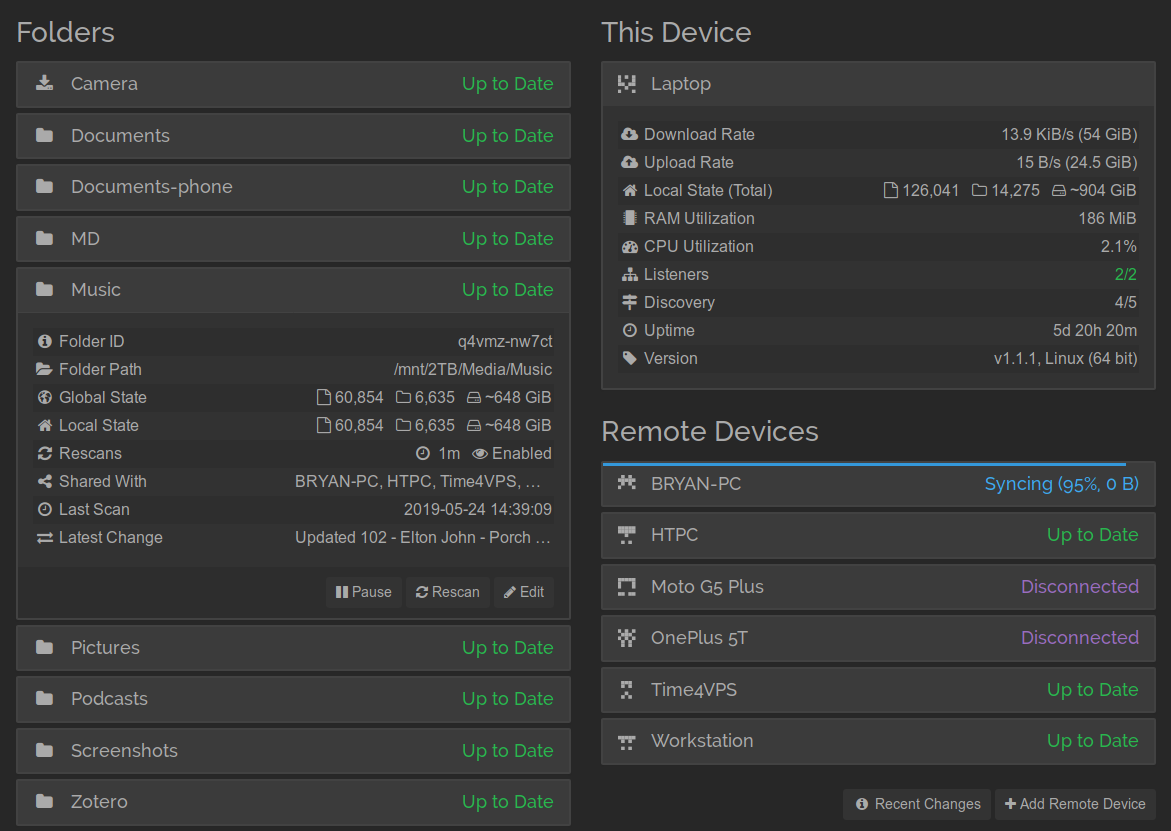
Task: Open Edit for the Music folder
Action: pos(524,592)
